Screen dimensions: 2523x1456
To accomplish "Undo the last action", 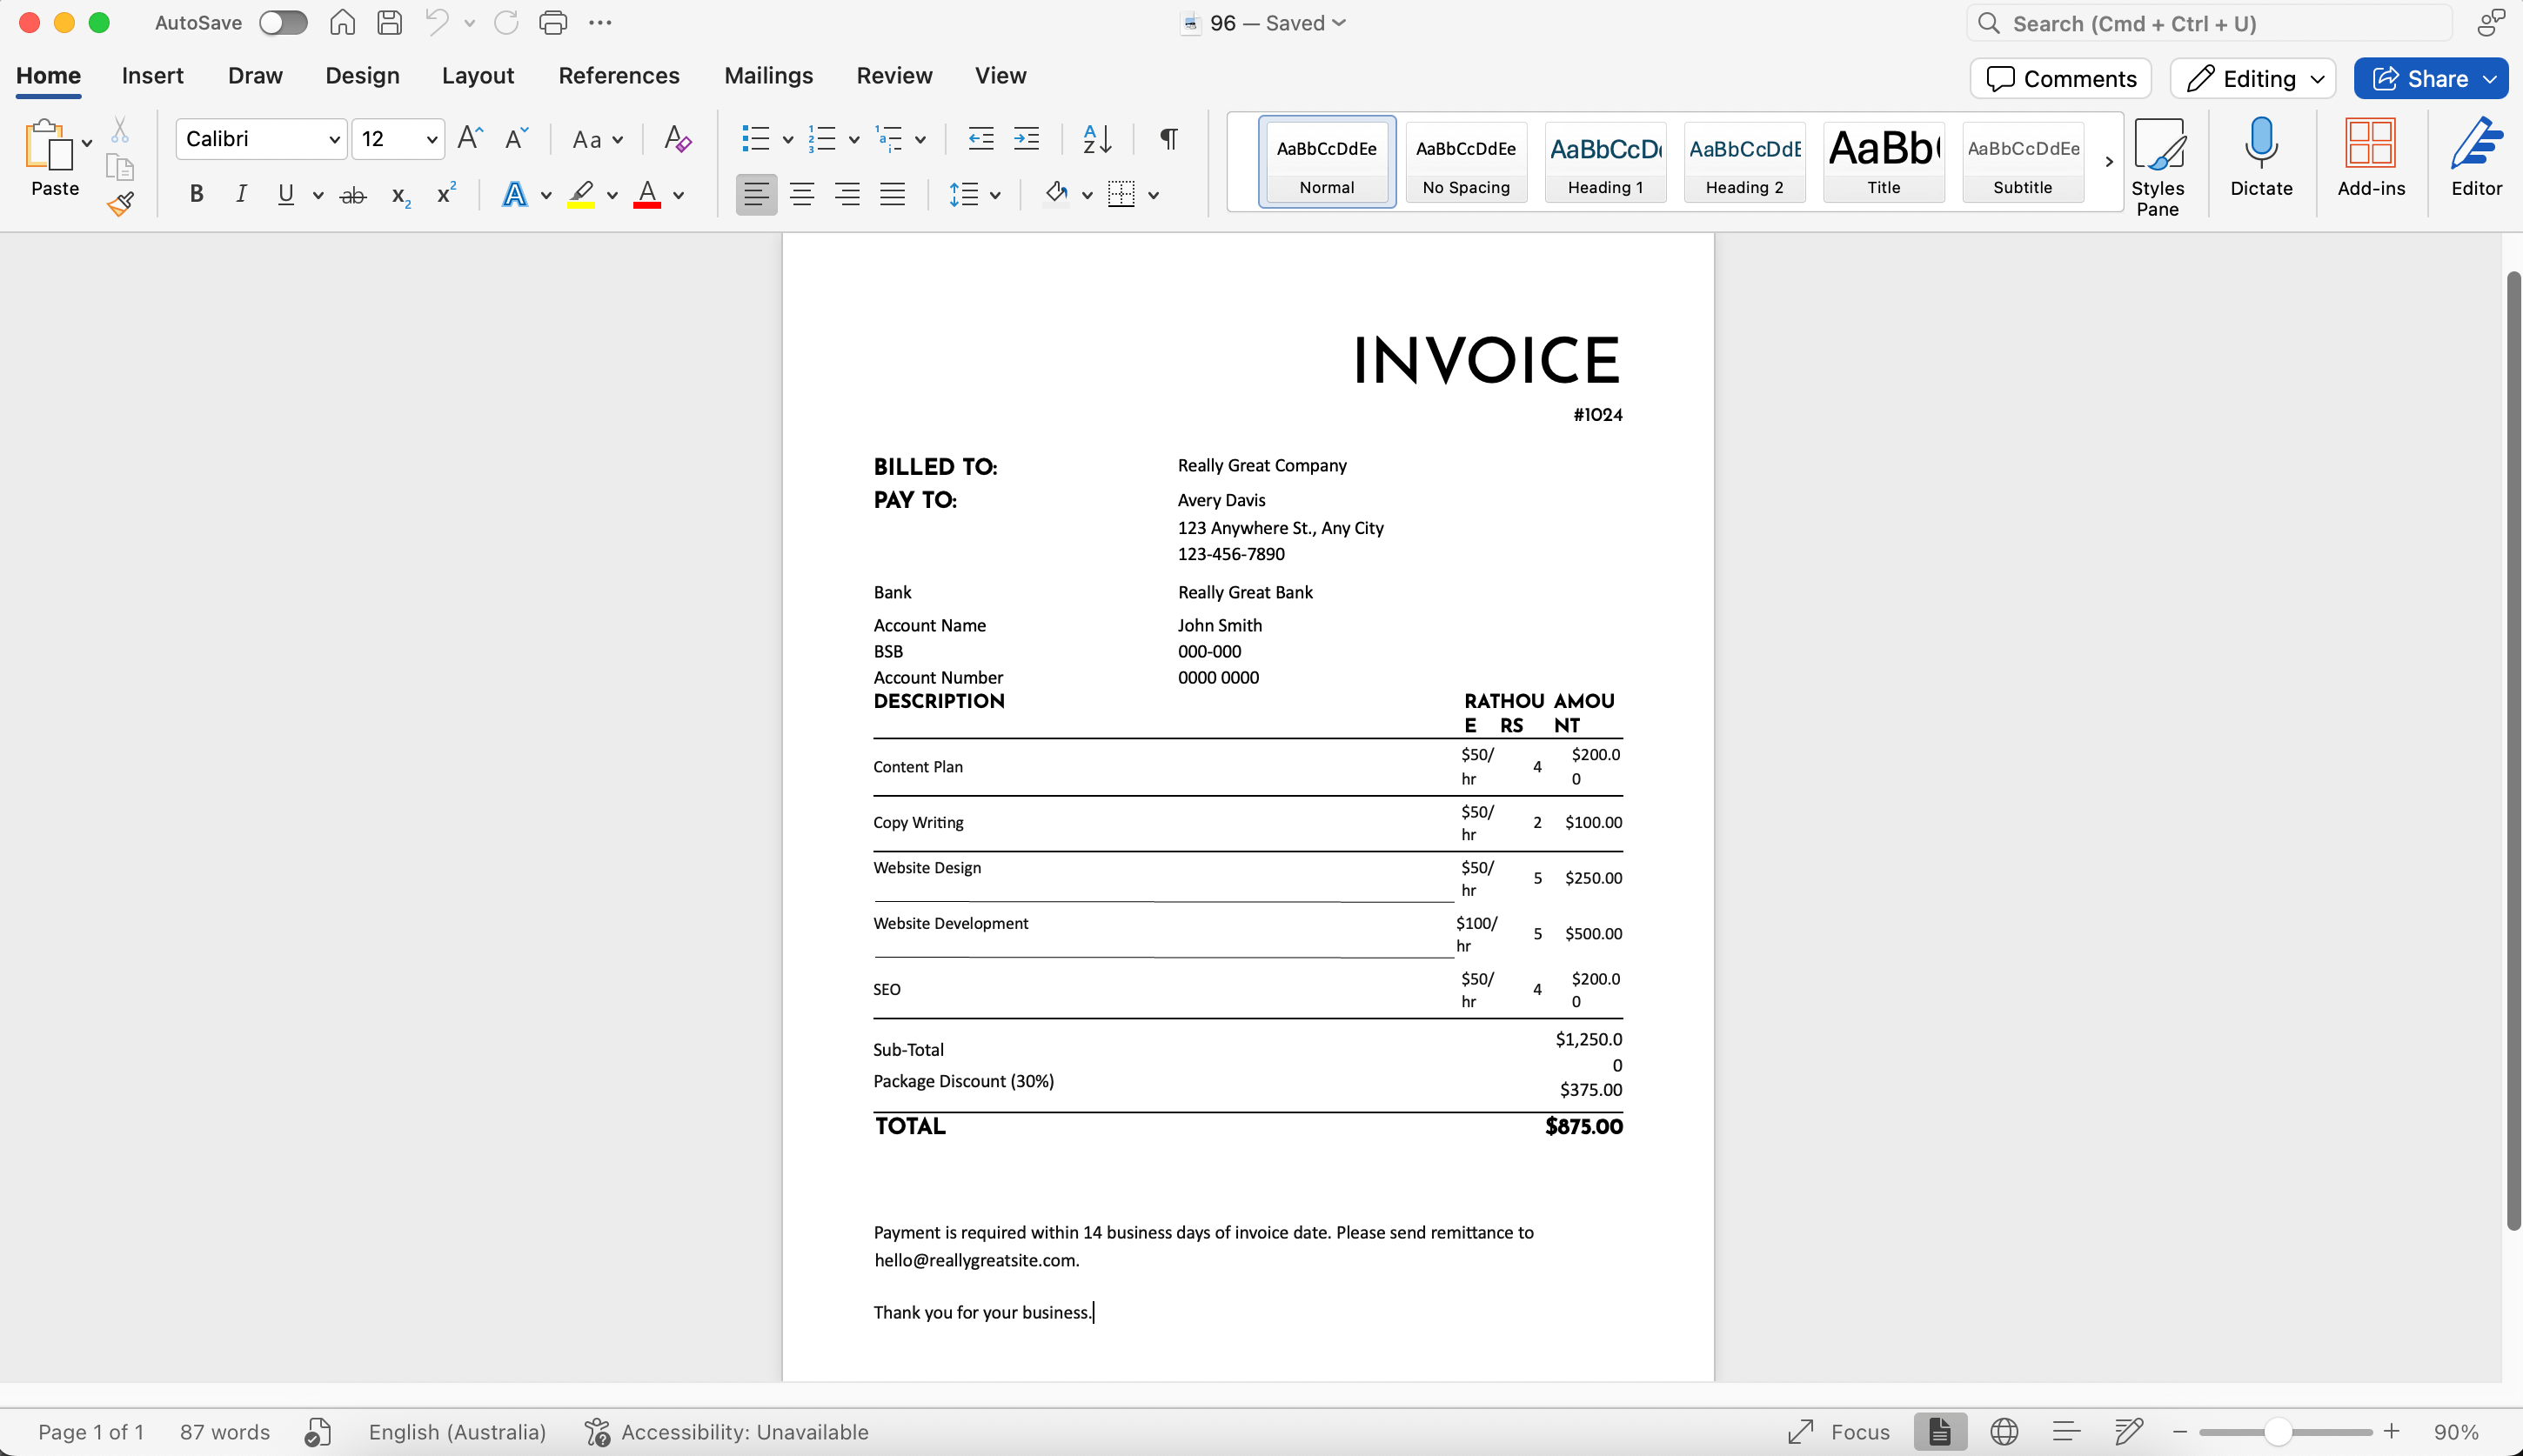I will pos(436,23).
